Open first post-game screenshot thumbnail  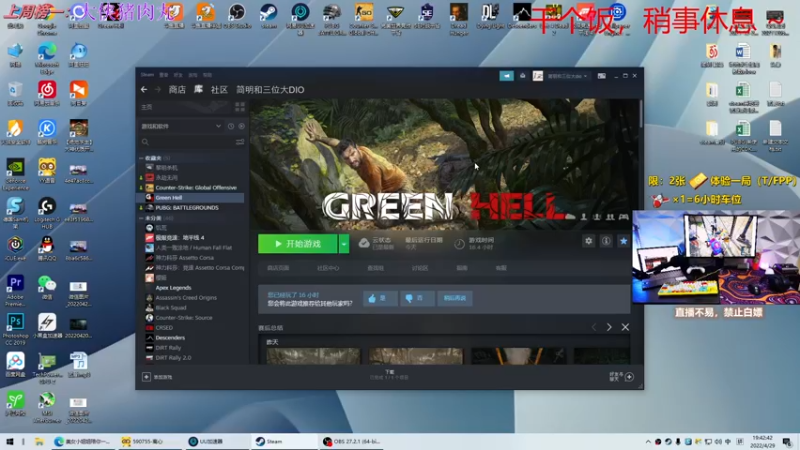click(x=313, y=356)
